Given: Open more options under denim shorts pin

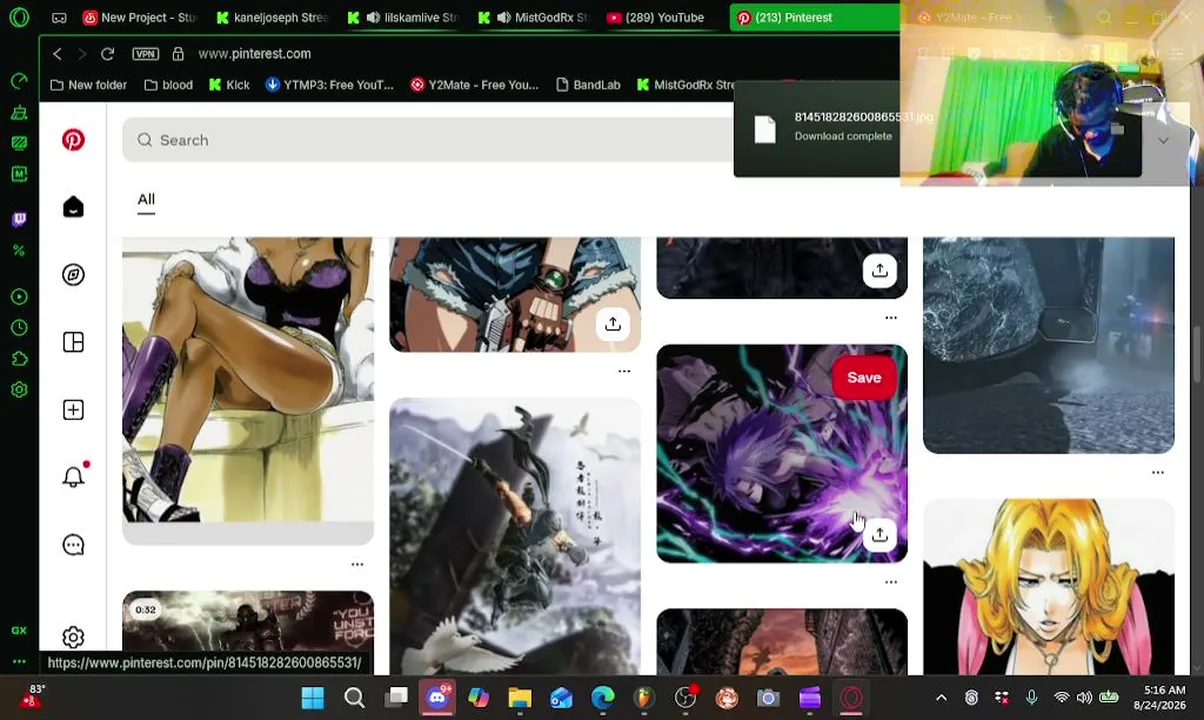Looking at the screenshot, I should tap(624, 371).
